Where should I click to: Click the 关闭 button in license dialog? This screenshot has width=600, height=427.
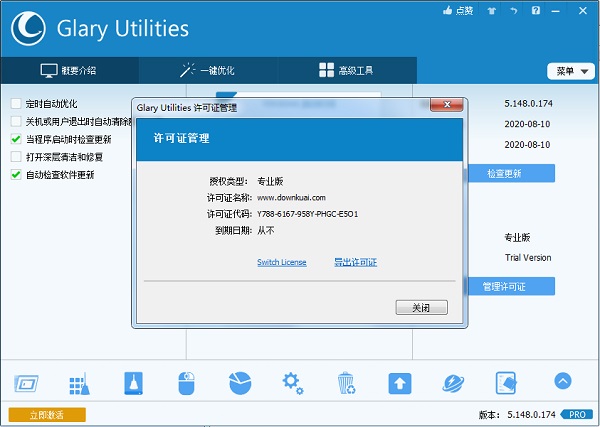(421, 308)
